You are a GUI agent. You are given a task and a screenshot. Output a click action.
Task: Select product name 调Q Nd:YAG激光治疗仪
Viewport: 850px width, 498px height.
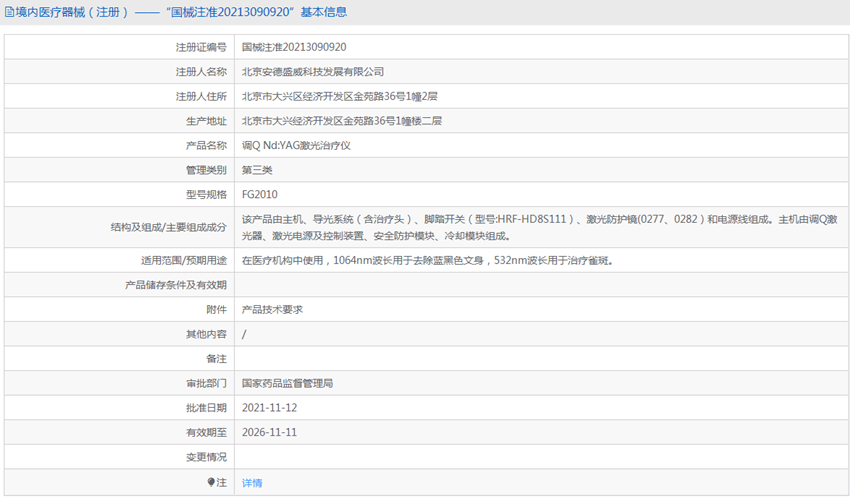[x=296, y=145]
